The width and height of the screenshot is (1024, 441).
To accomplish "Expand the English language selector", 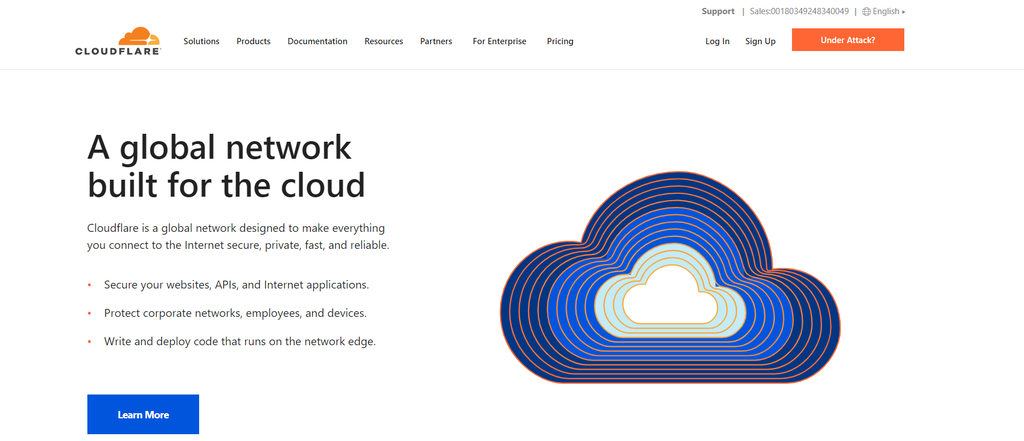I will click(x=888, y=12).
